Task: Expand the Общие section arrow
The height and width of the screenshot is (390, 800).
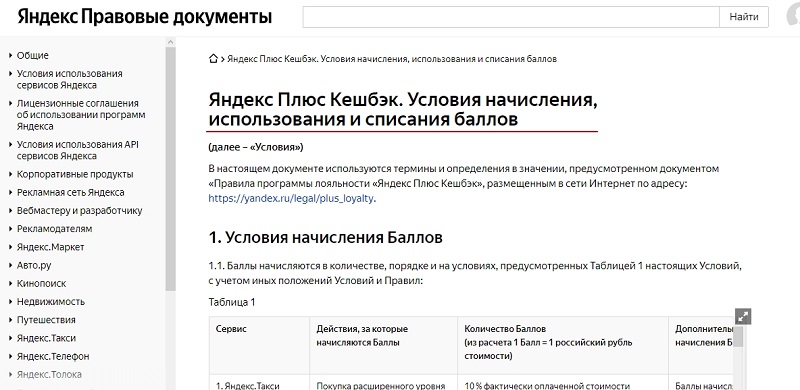Action: pyautogui.click(x=10, y=56)
